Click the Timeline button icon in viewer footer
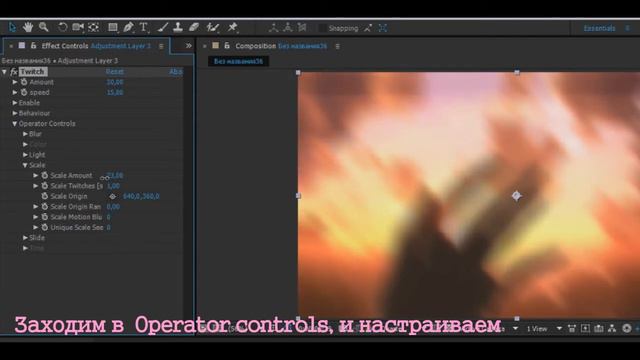640x360 pixels. [599, 328]
